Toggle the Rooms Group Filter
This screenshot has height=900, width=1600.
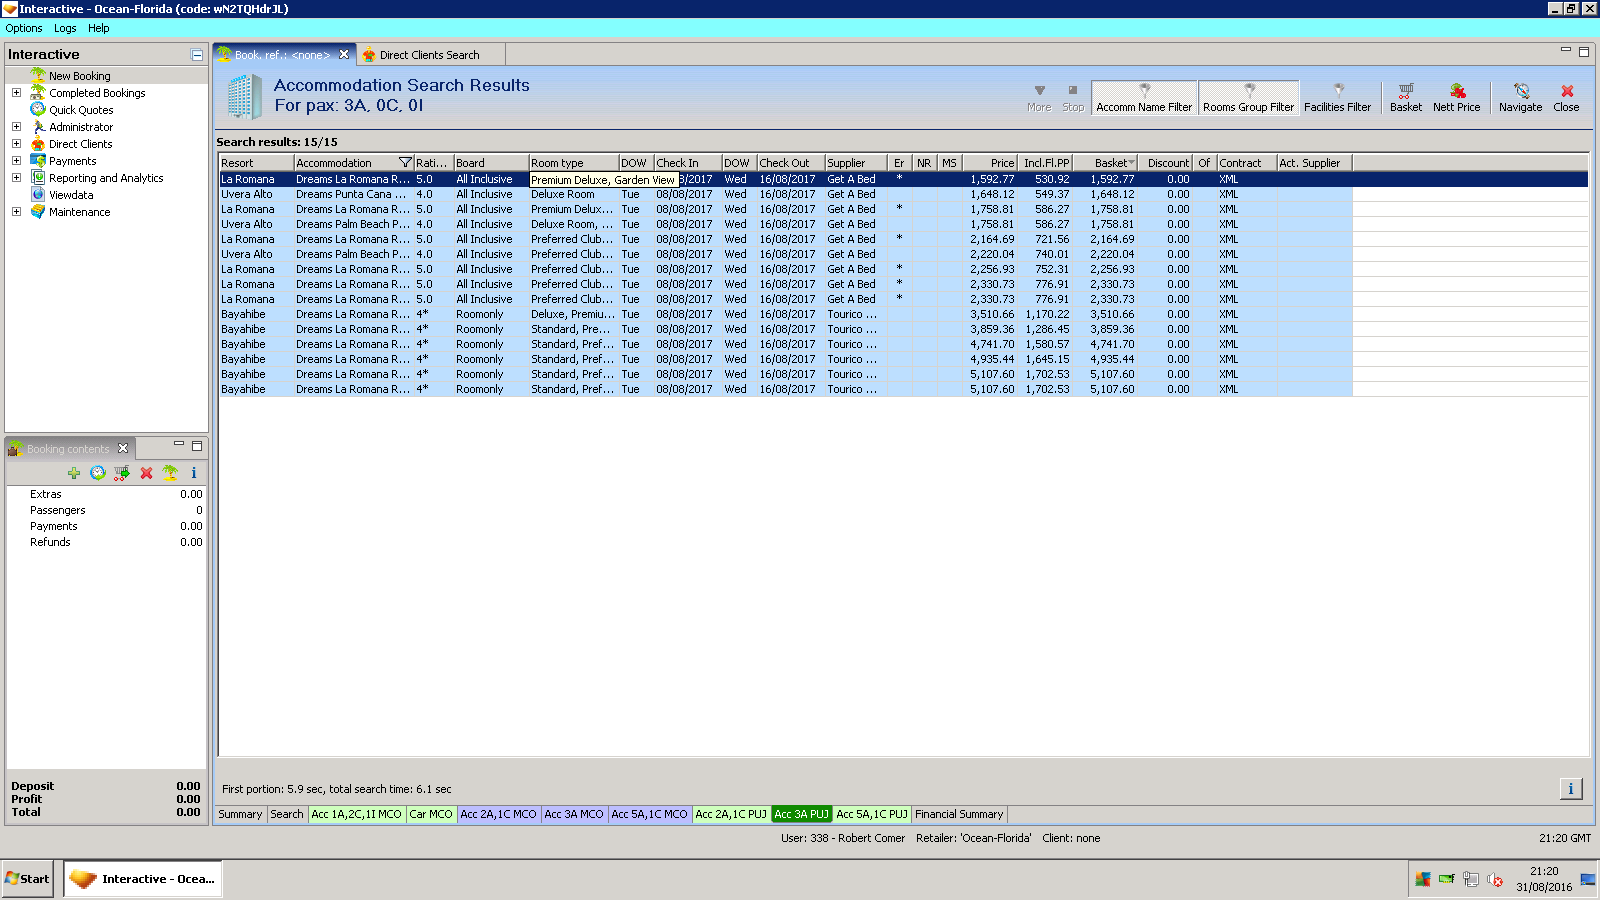click(x=1248, y=97)
